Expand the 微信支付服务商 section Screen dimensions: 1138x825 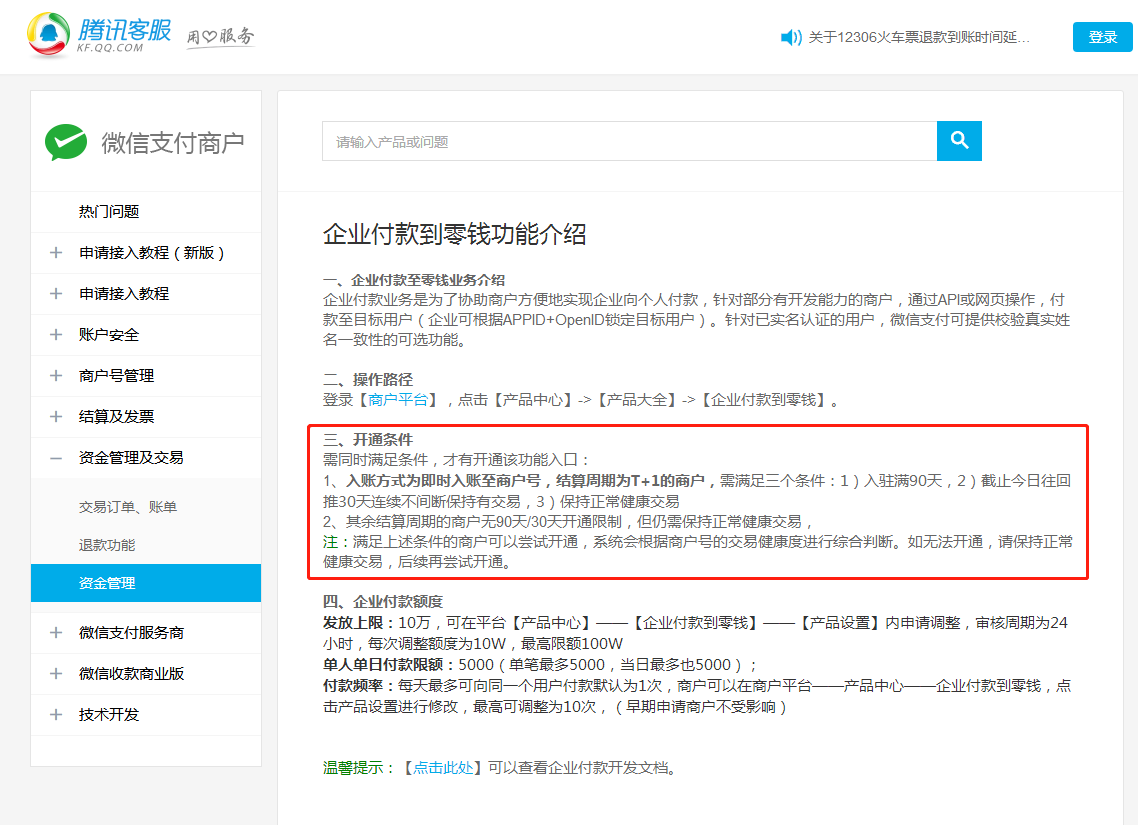[56, 633]
